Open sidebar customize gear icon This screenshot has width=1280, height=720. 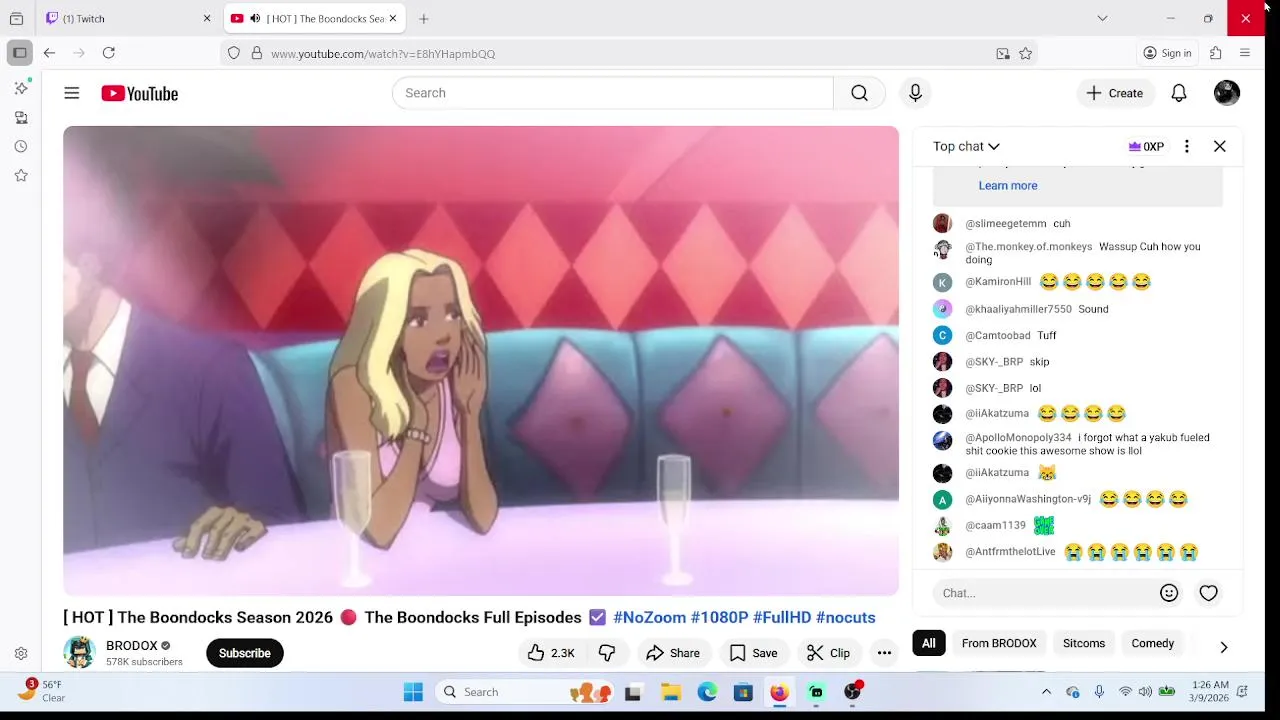click(x=21, y=654)
